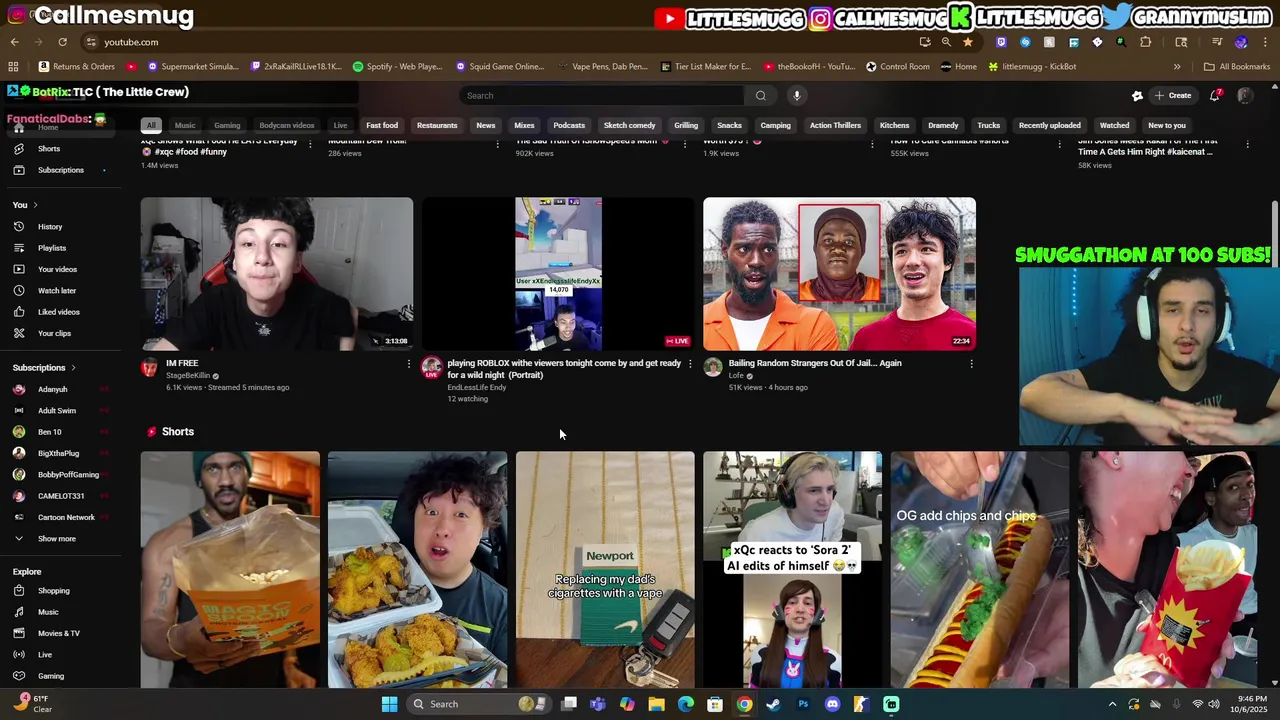The width and height of the screenshot is (1280, 720).
Task: Open Your videos in sidebar
Action: pos(57,269)
